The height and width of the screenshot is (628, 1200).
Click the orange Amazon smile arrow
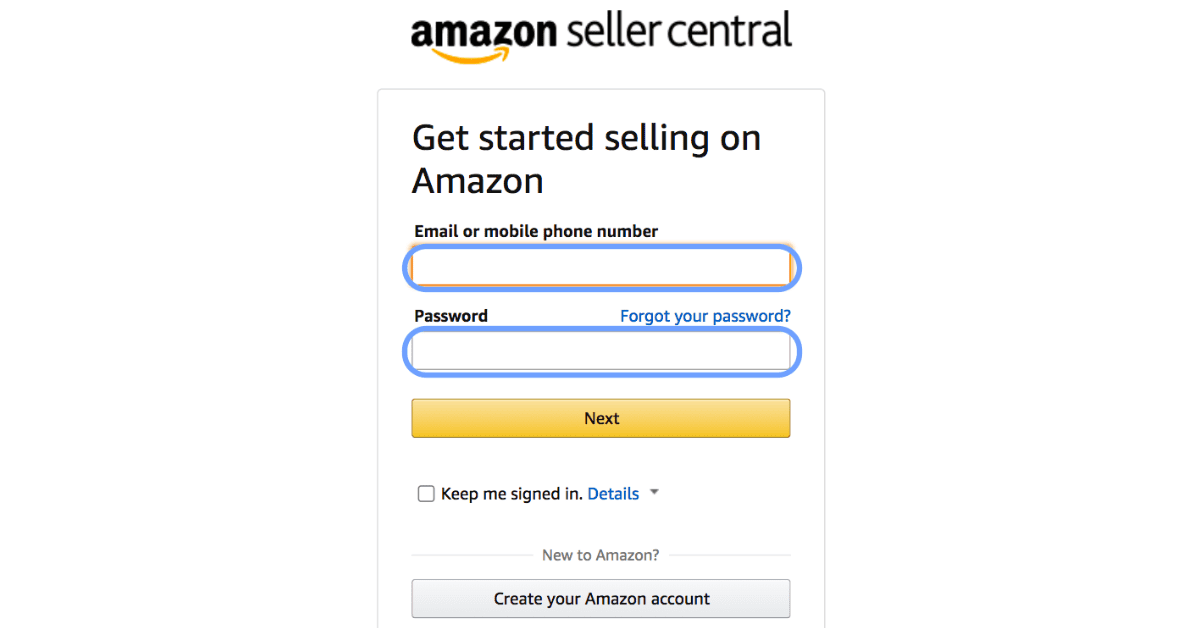471,55
